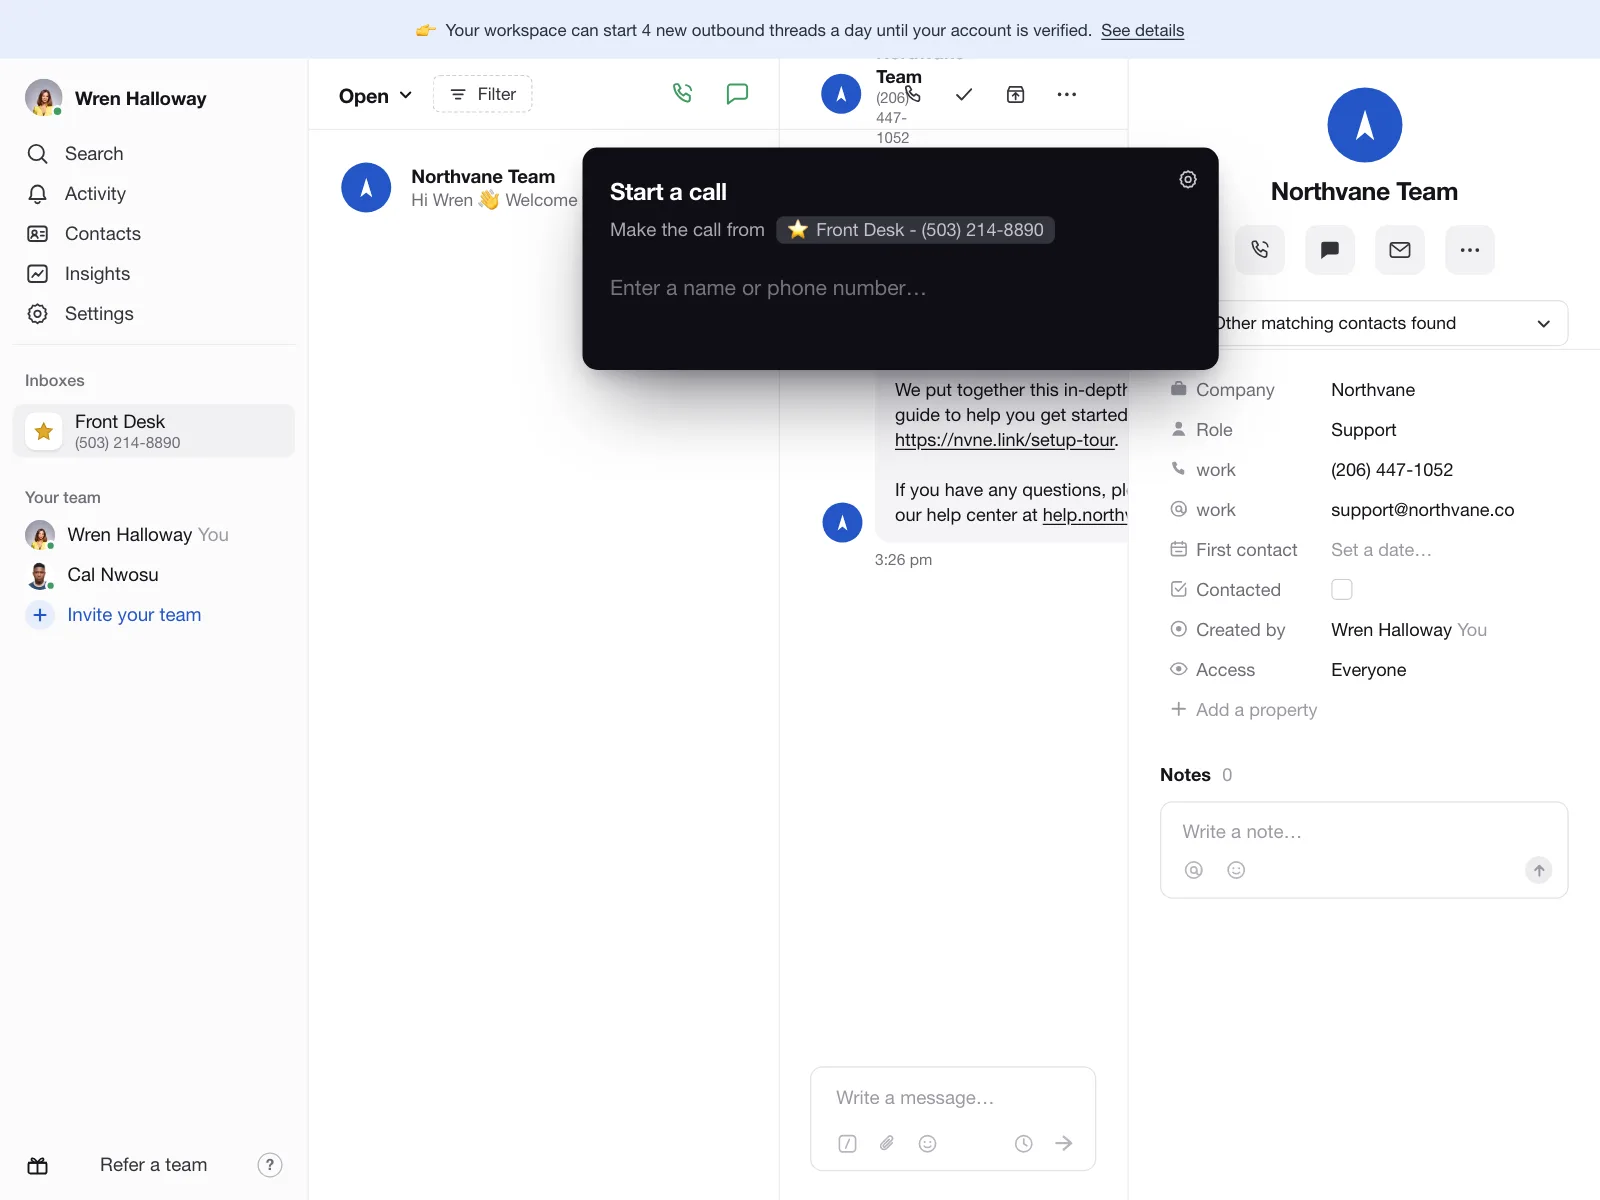Open the nvne.link/setup-tour link
Screen dimensions: 1600x1200
point(1005,440)
